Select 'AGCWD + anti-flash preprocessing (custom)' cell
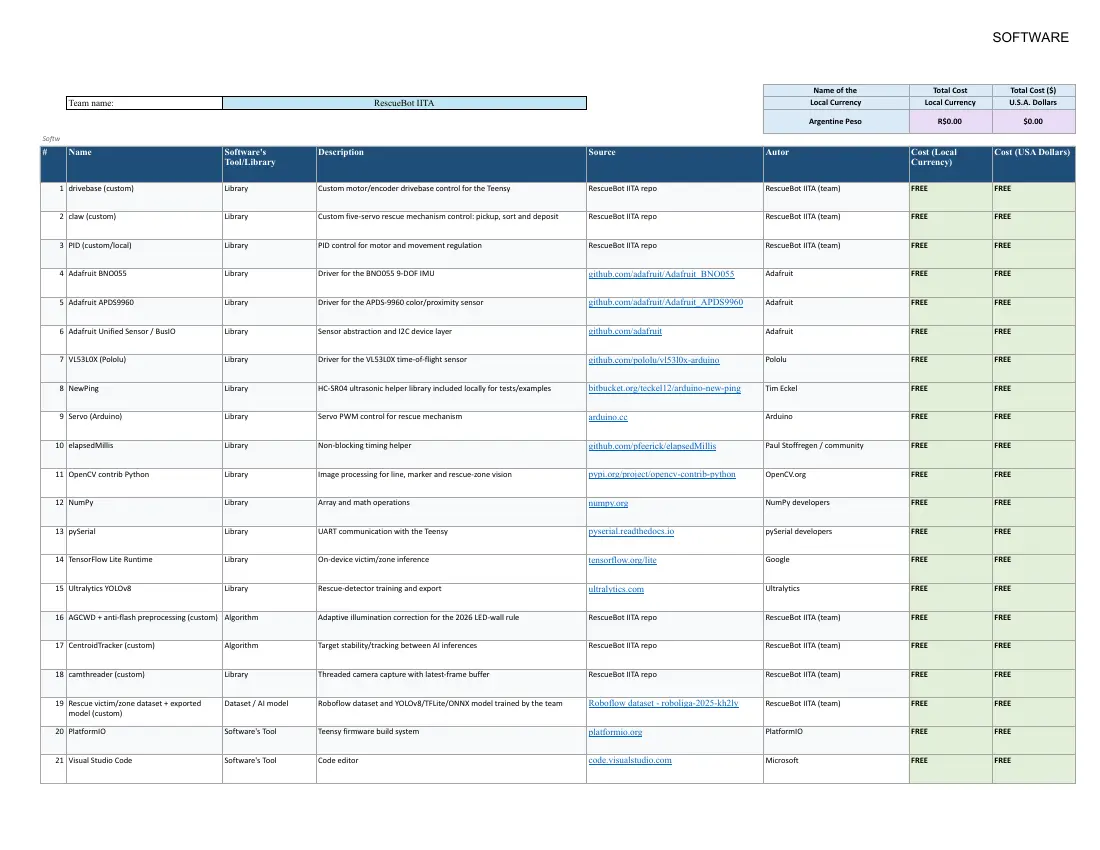The height and width of the screenshot is (850, 1100). pos(145,626)
